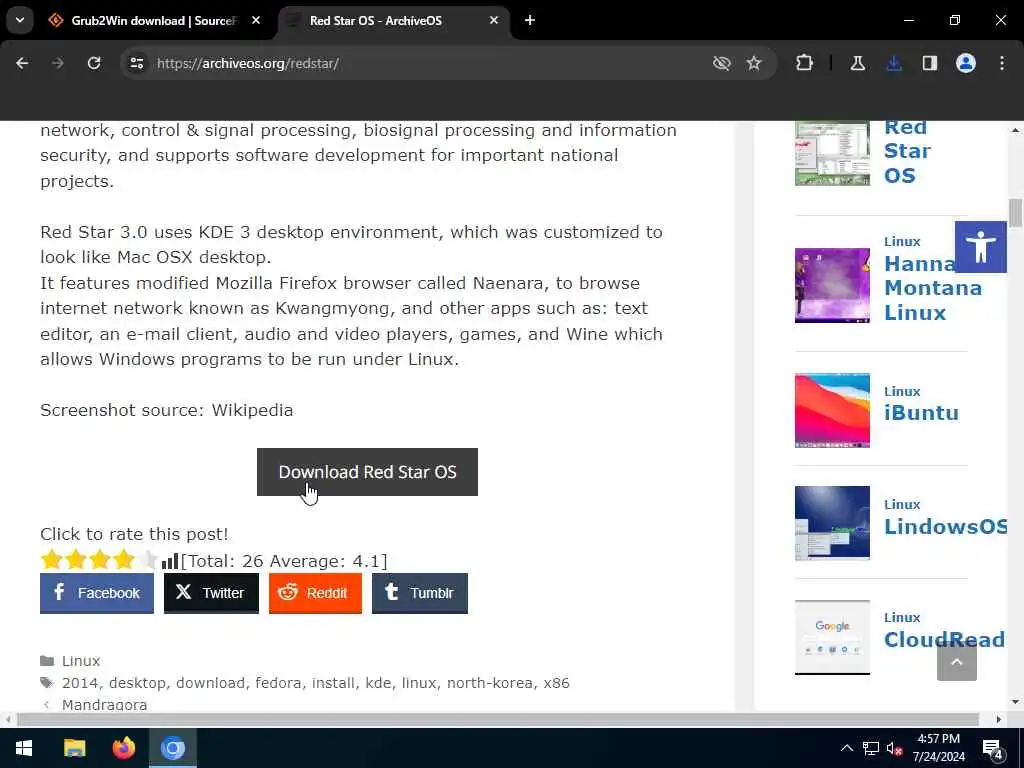Screen dimensions: 1024x768
Task: Open the LindowsOS thumbnail image
Action: [x=832, y=523]
